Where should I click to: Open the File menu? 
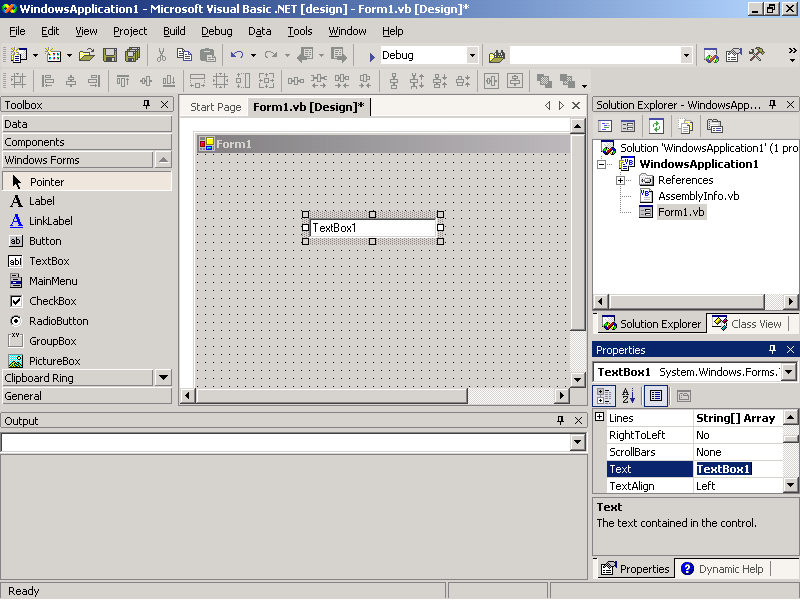[x=17, y=31]
